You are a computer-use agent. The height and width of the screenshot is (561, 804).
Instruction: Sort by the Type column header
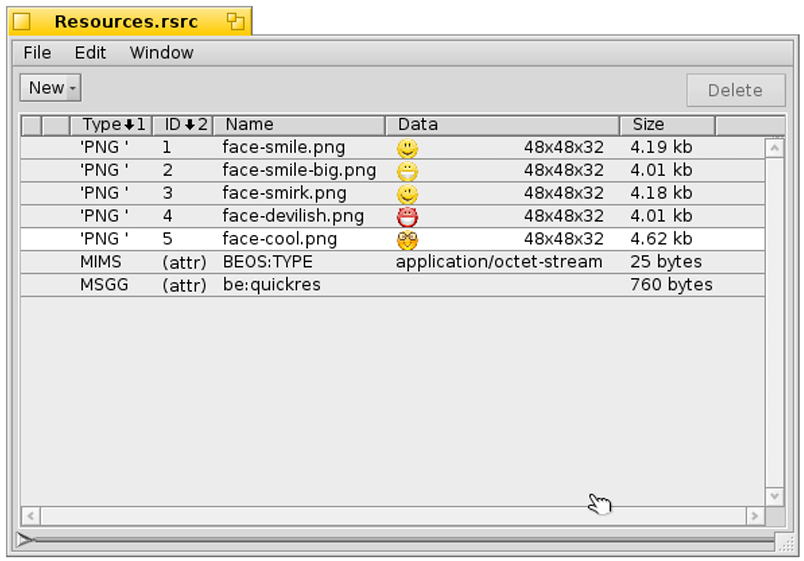pyautogui.click(x=110, y=125)
